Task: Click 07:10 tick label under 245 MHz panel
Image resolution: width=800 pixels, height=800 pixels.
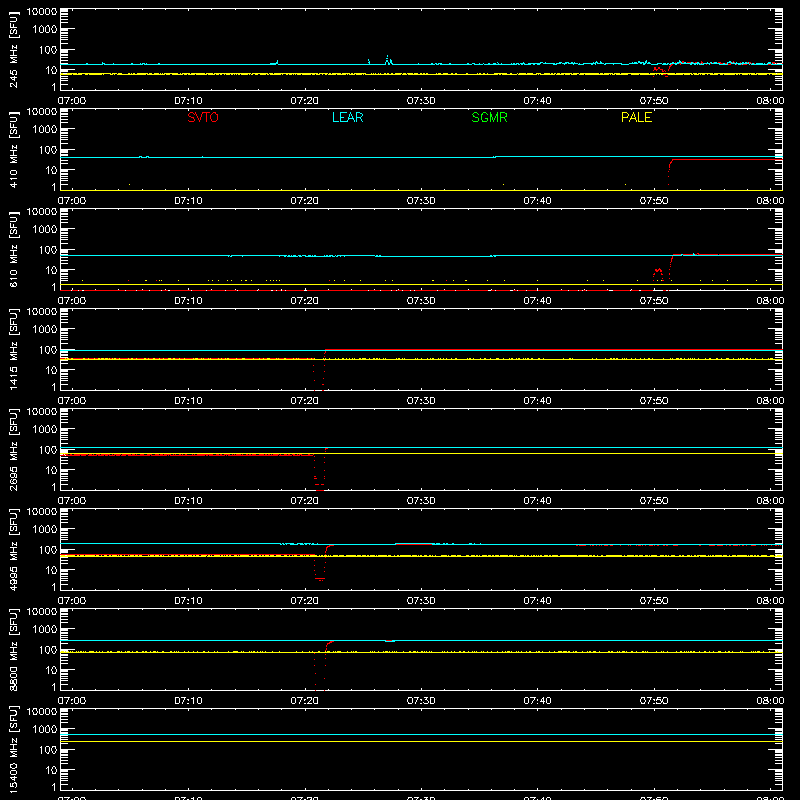Action: pyautogui.click(x=188, y=101)
